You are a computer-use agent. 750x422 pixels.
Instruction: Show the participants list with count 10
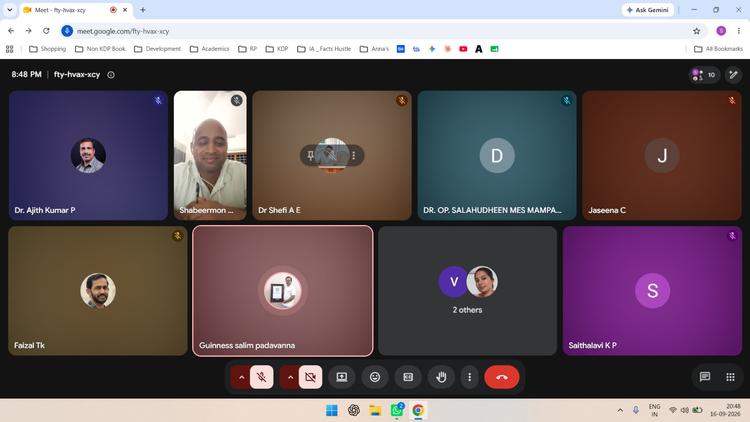click(x=704, y=75)
